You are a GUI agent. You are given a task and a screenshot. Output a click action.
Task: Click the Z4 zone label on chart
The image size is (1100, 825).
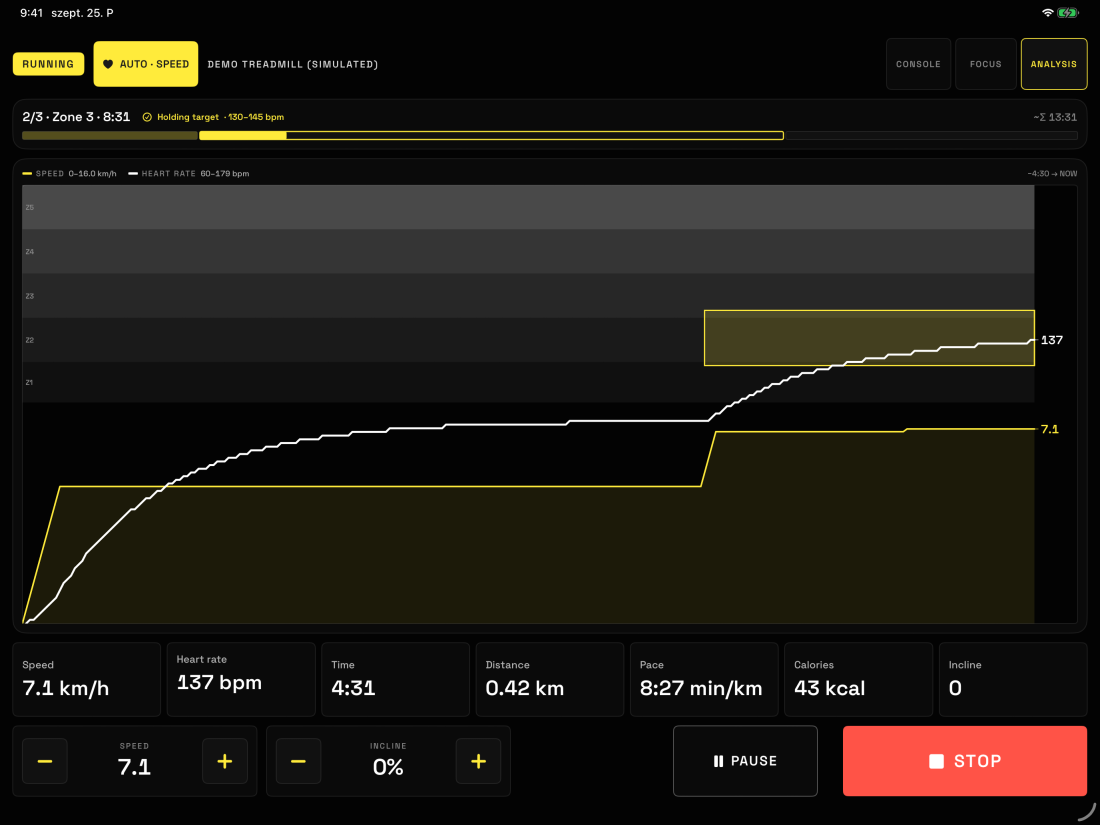tap(29, 252)
